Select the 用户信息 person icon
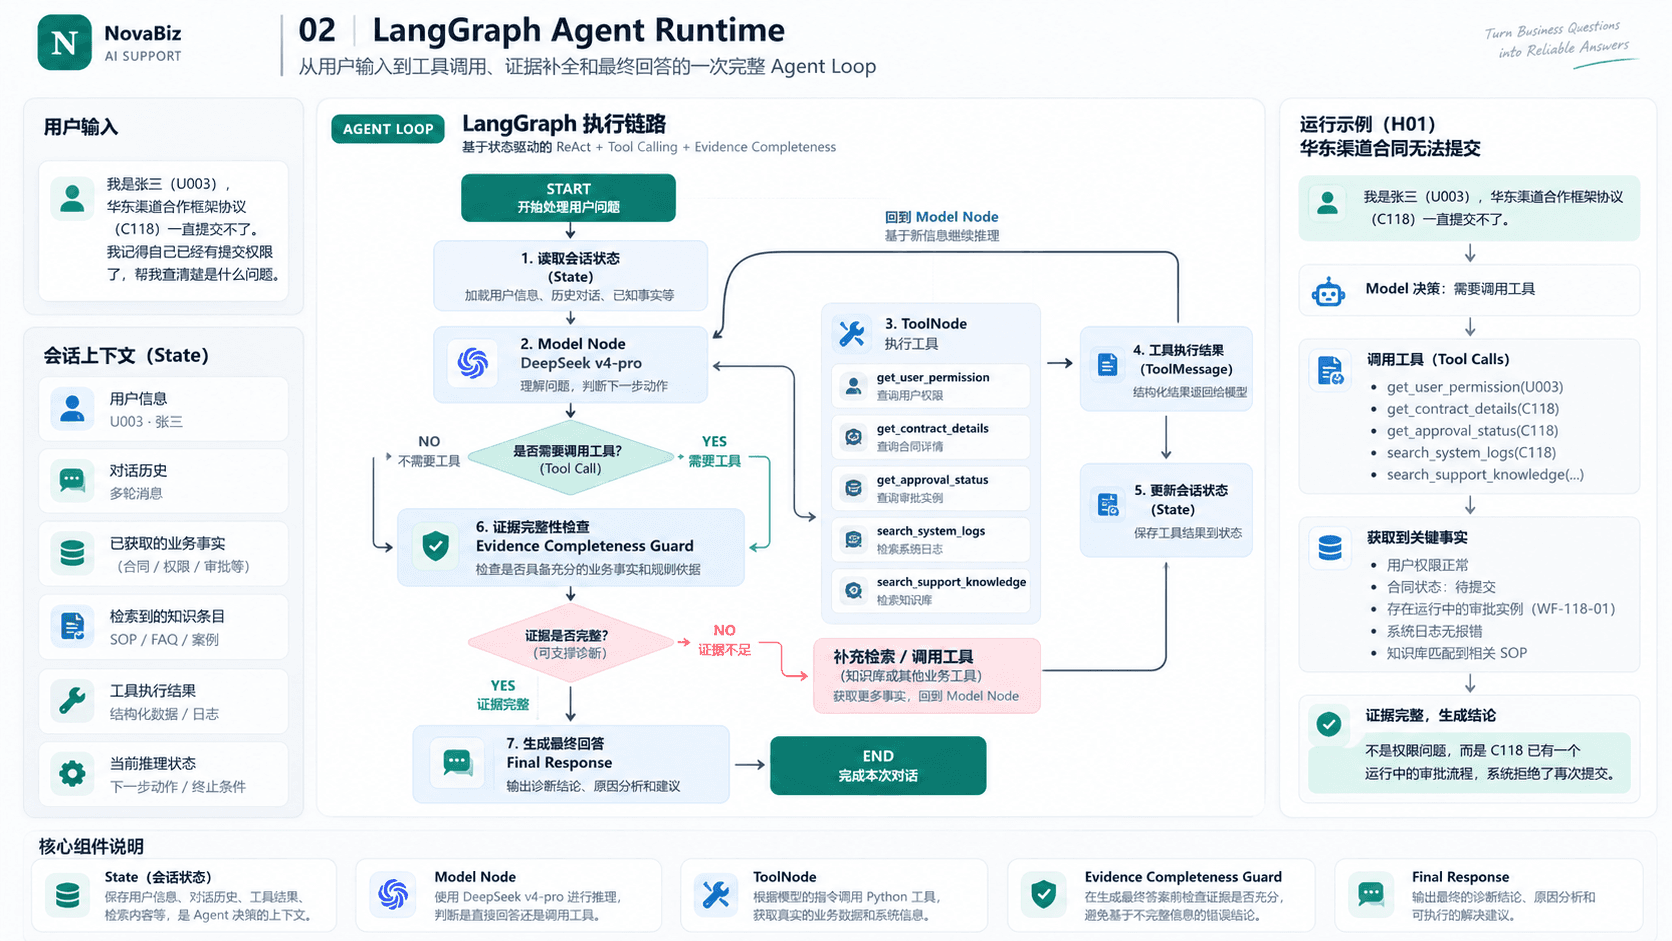 [x=72, y=409]
